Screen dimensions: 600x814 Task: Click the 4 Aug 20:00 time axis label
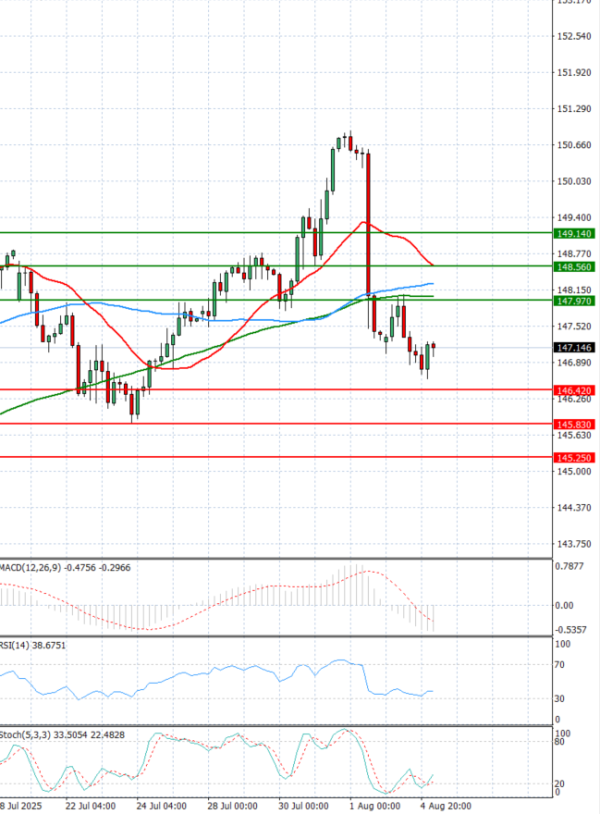click(446, 806)
